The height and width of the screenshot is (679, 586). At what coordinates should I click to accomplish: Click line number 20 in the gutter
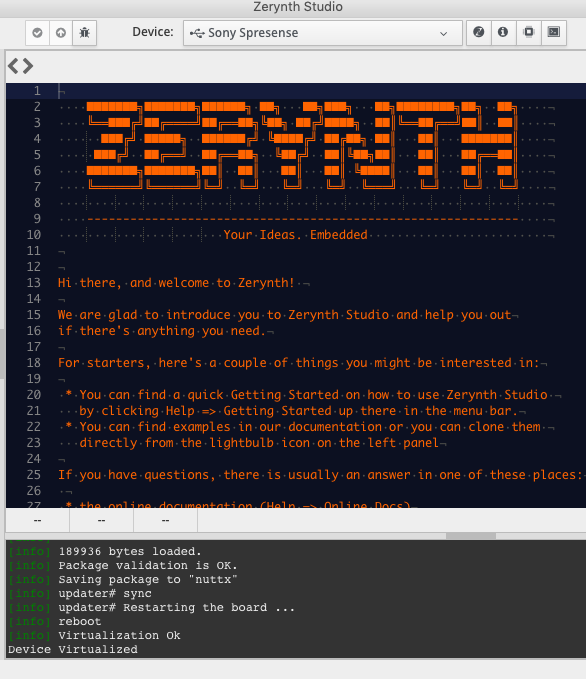coord(34,394)
